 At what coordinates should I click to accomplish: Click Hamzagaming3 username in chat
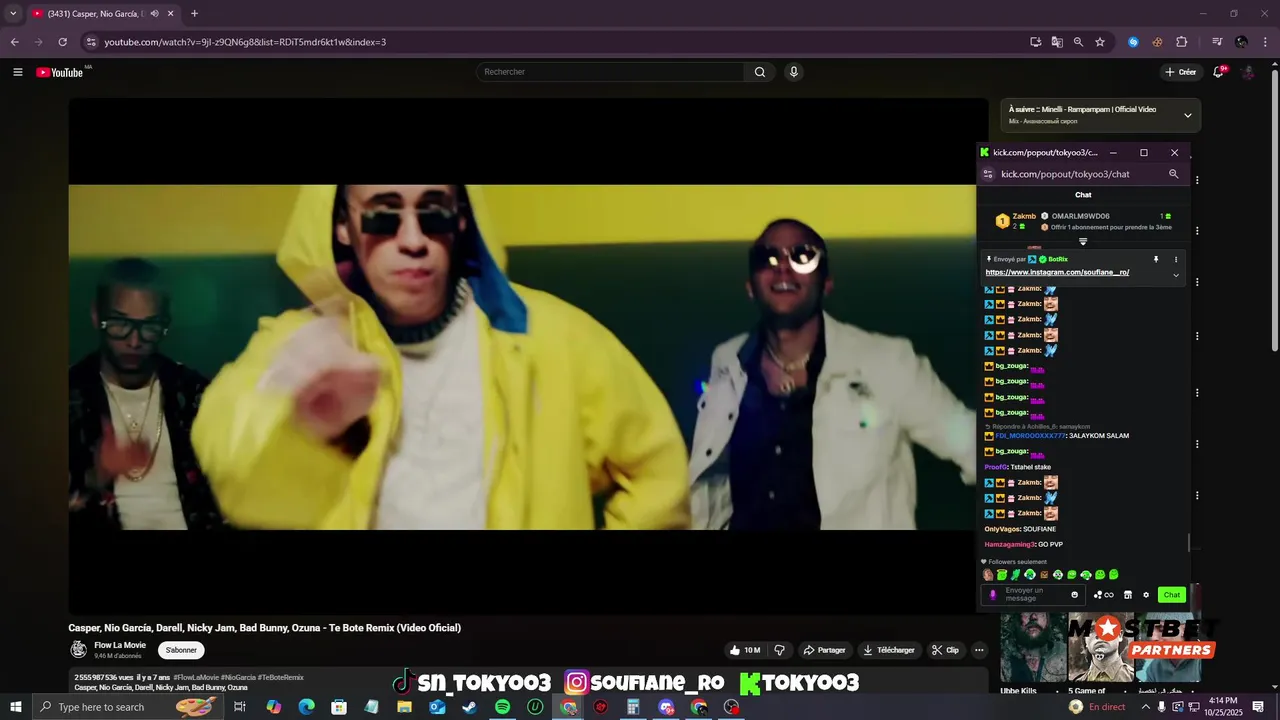pos(1009,544)
